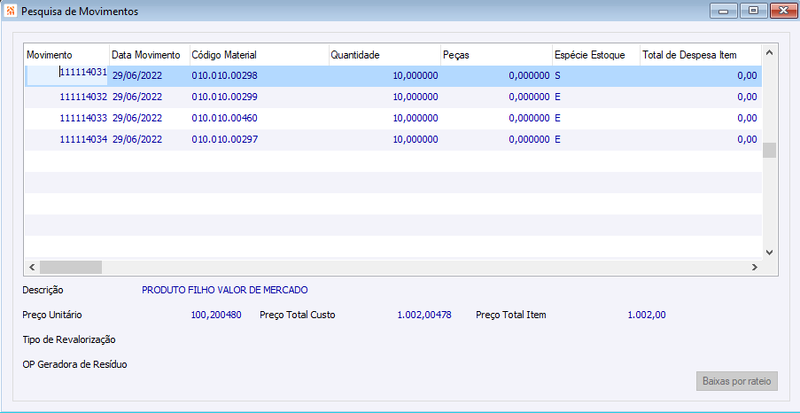The height and width of the screenshot is (413, 800).
Task: Click the horizontal scroll right arrow
Action: pyautogui.click(x=754, y=267)
